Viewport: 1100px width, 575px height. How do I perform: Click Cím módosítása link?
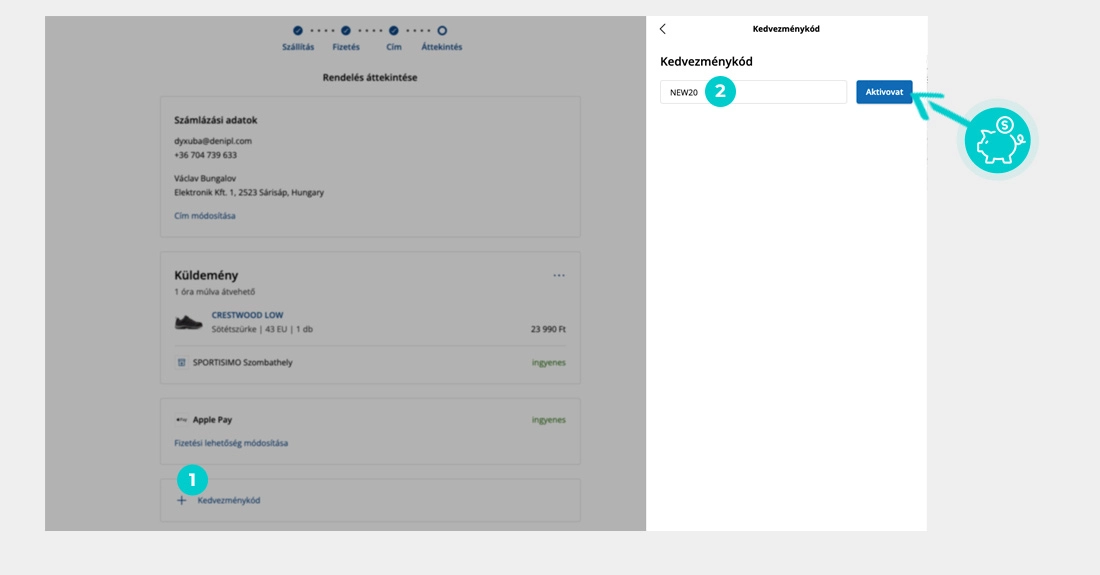click(205, 215)
